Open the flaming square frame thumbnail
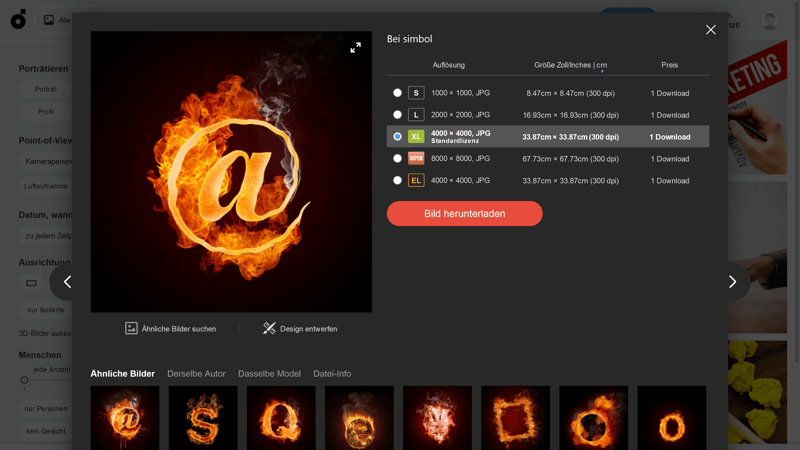The width and height of the screenshot is (800, 450). coord(515,418)
